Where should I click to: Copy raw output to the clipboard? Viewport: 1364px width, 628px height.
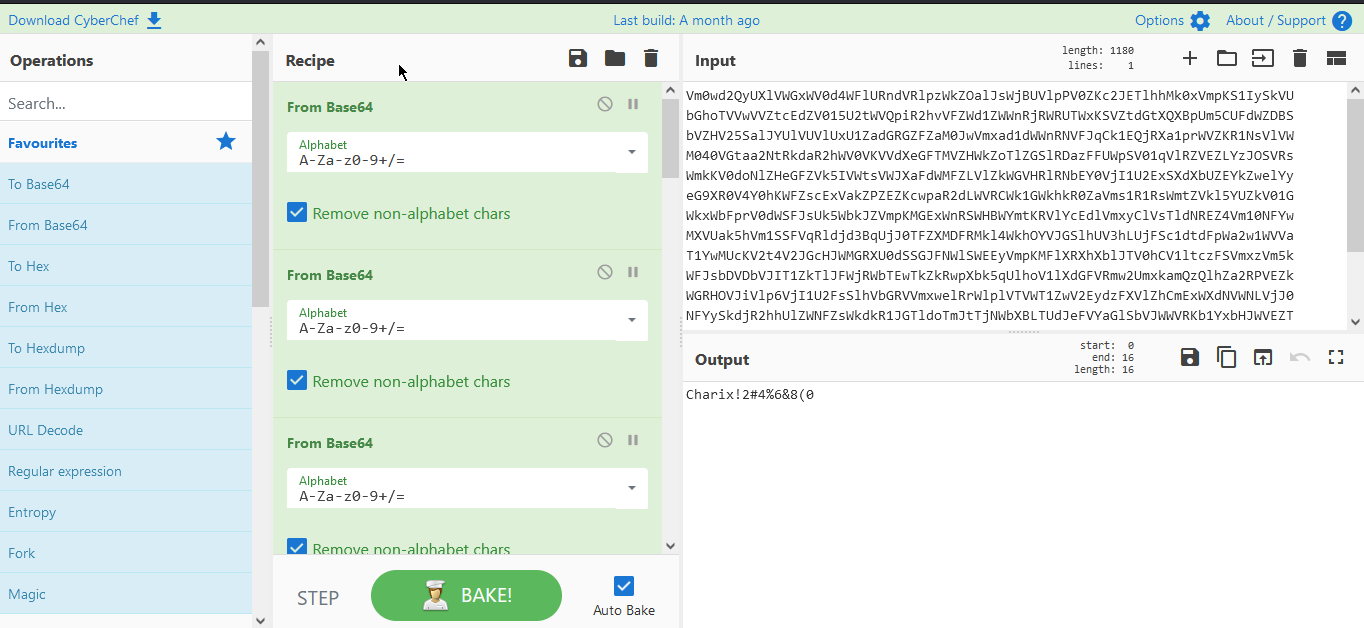[x=1226, y=358]
